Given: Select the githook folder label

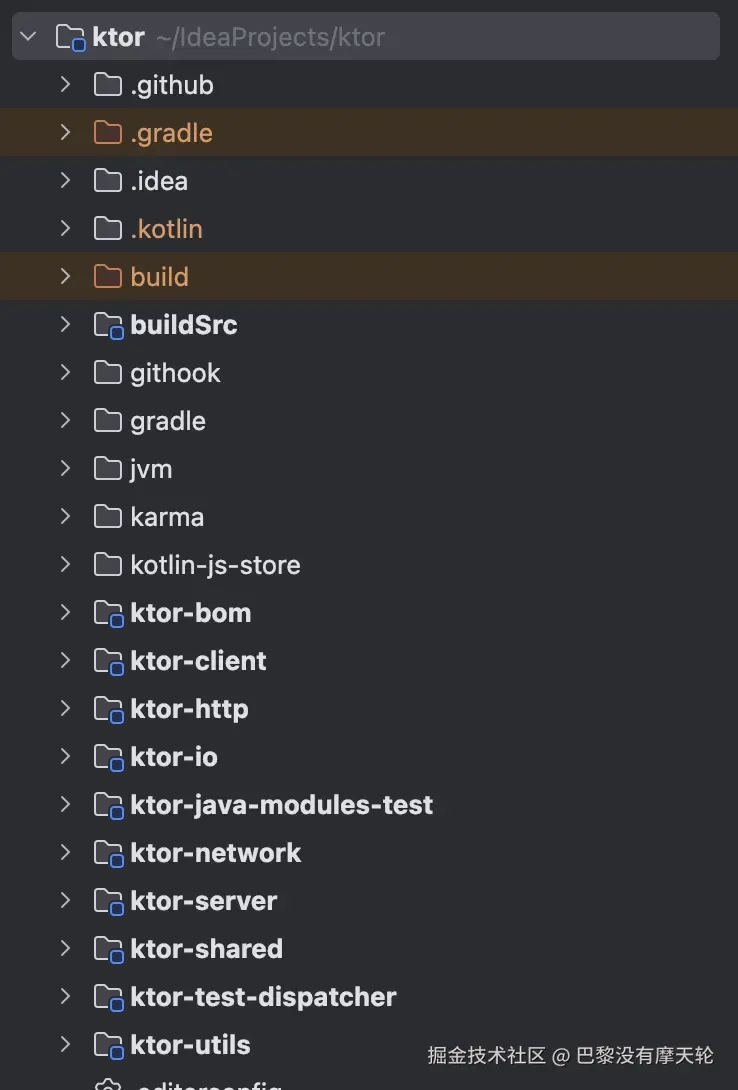Looking at the screenshot, I should point(175,373).
